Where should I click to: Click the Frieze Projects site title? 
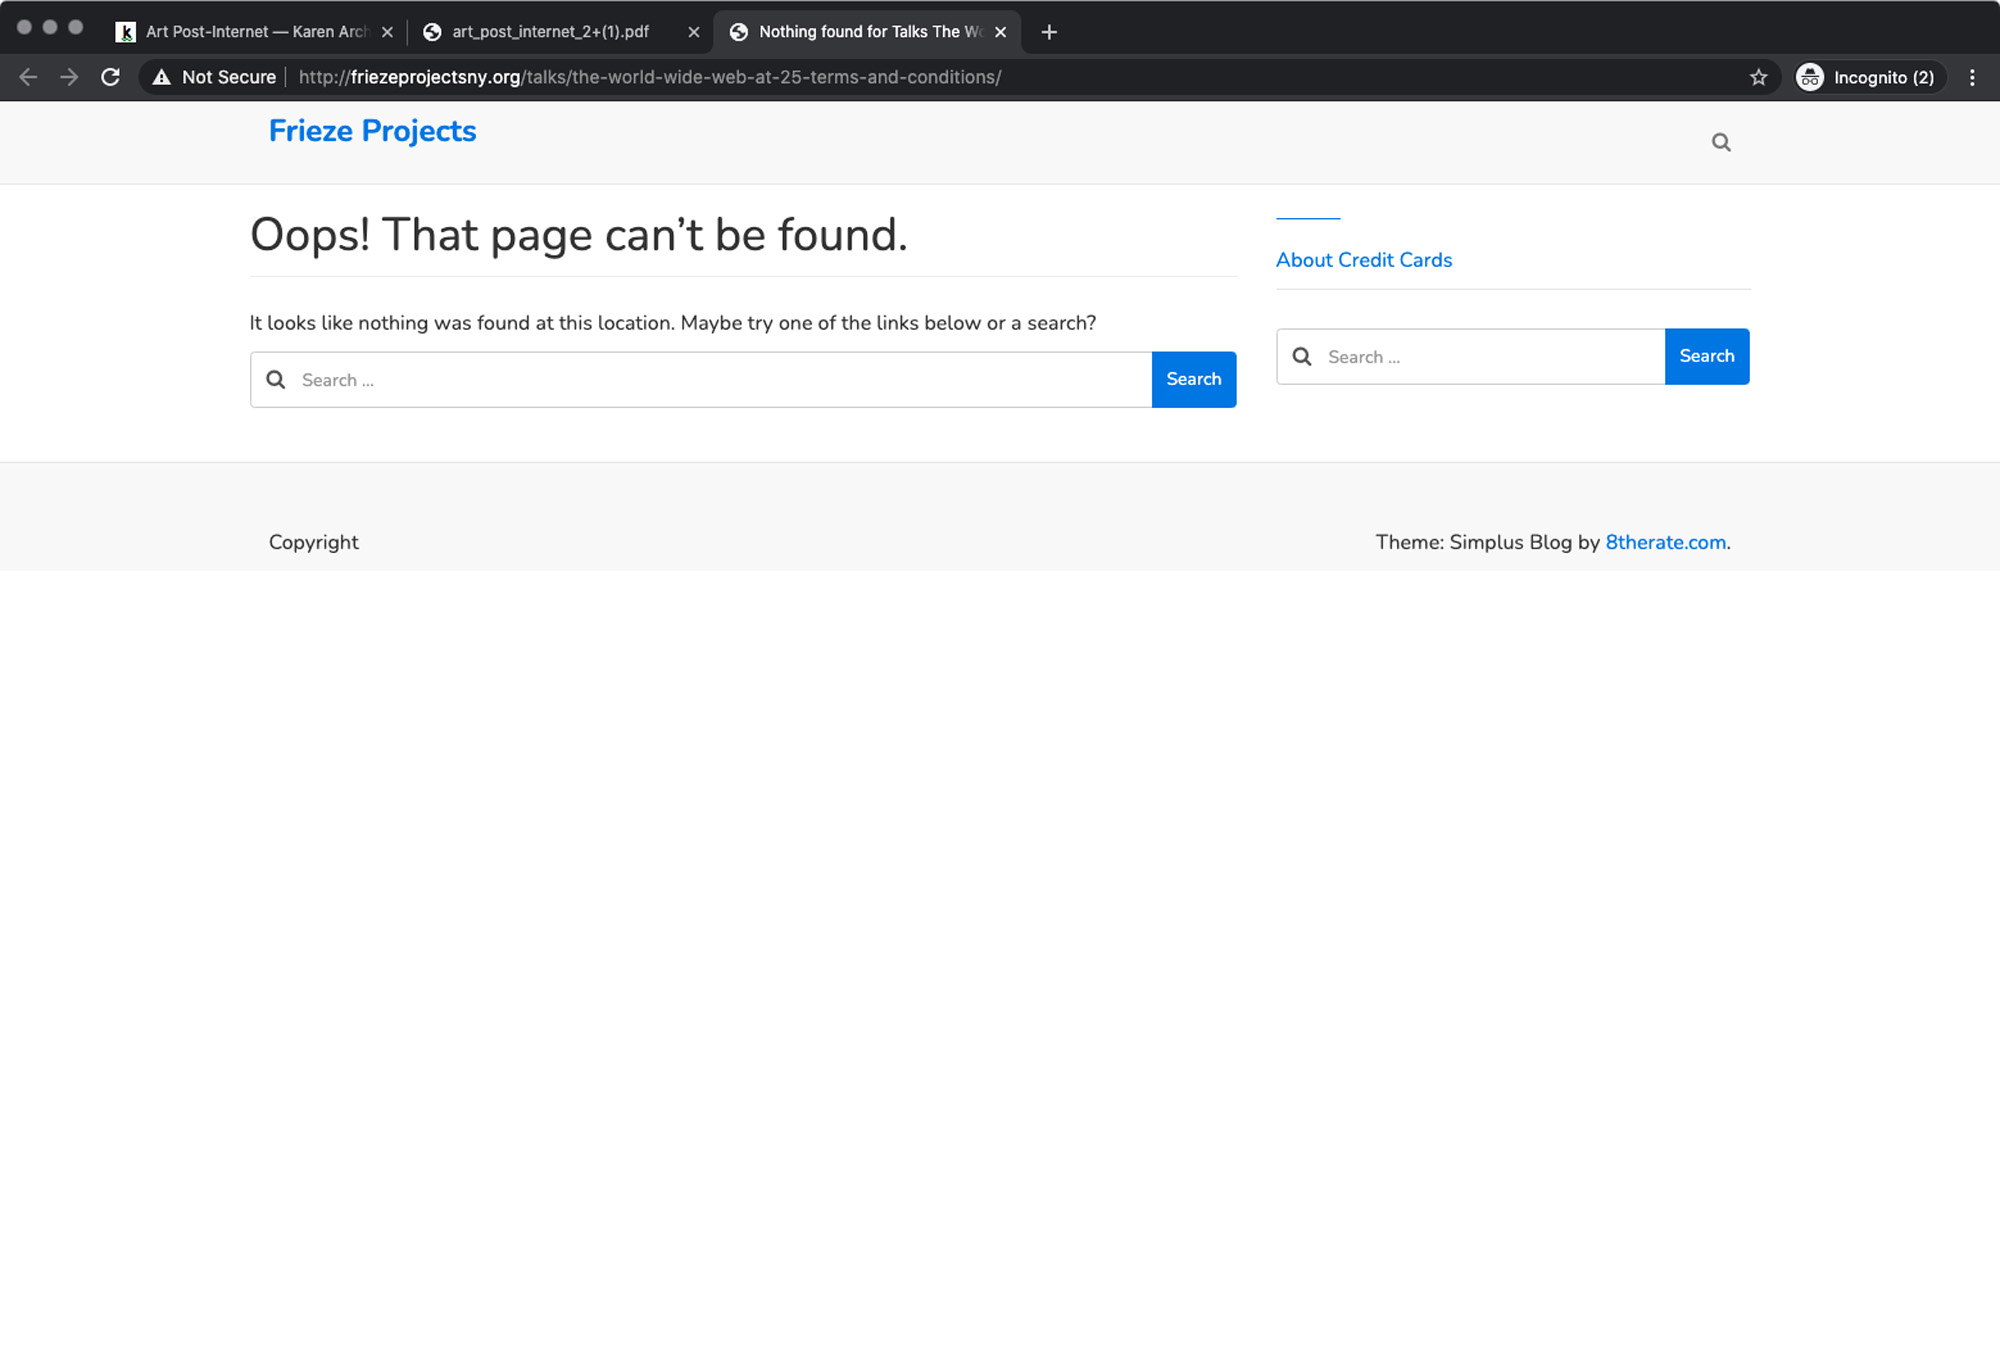(x=372, y=131)
